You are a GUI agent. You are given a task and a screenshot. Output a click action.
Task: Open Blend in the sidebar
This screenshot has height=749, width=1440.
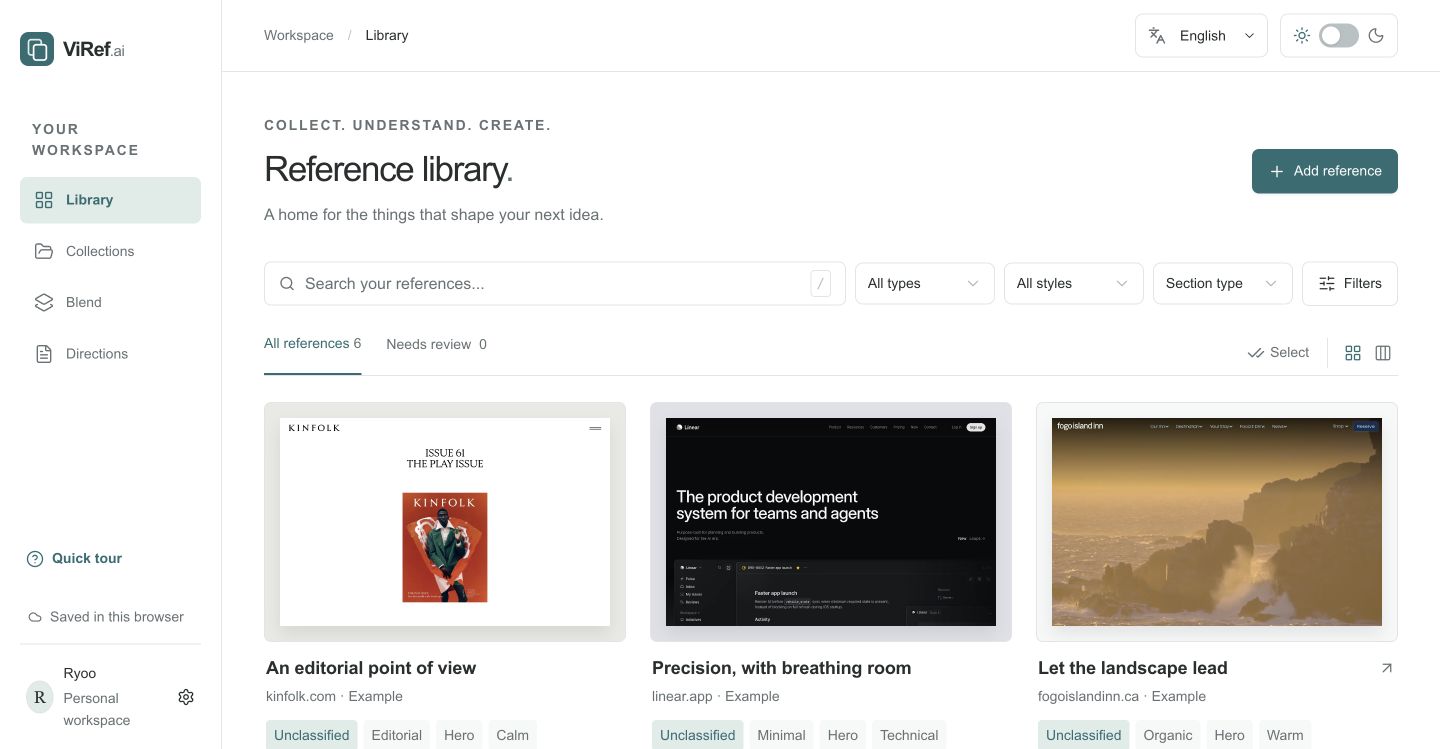tap(110, 302)
